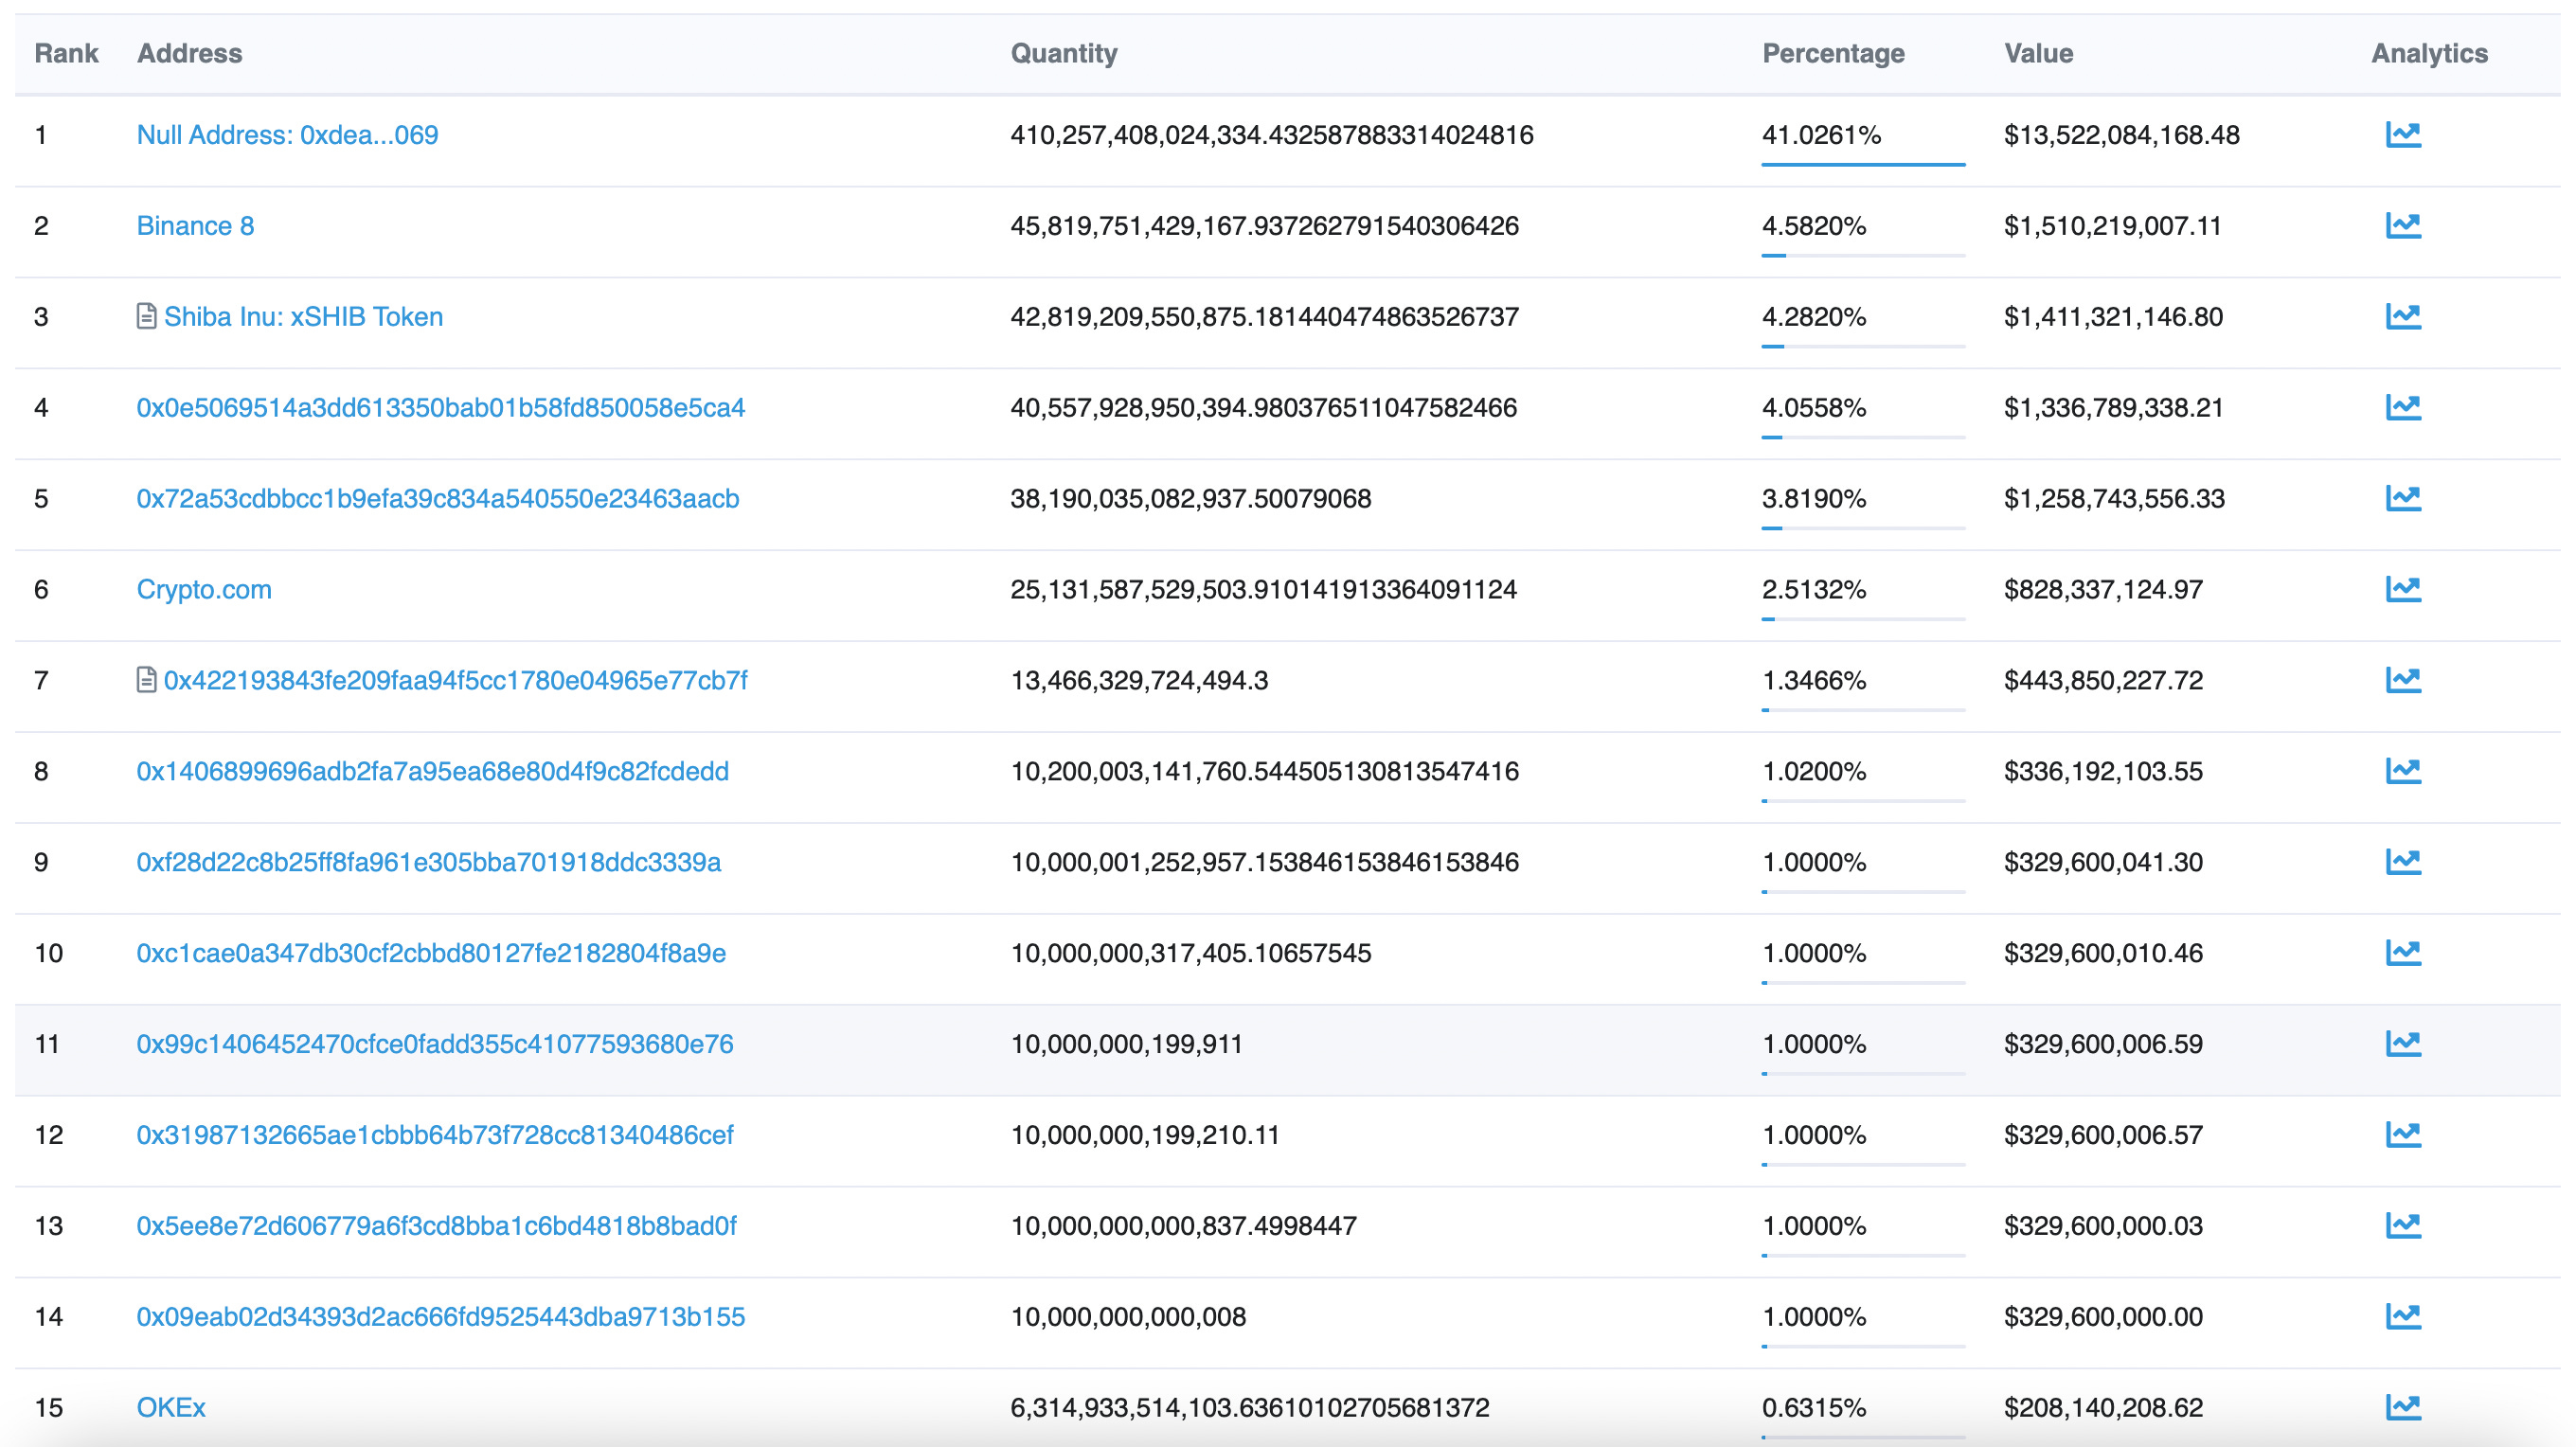Click contract icon beside 0x422193843fe2 address
This screenshot has width=2576, height=1447.
click(x=146, y=680)
